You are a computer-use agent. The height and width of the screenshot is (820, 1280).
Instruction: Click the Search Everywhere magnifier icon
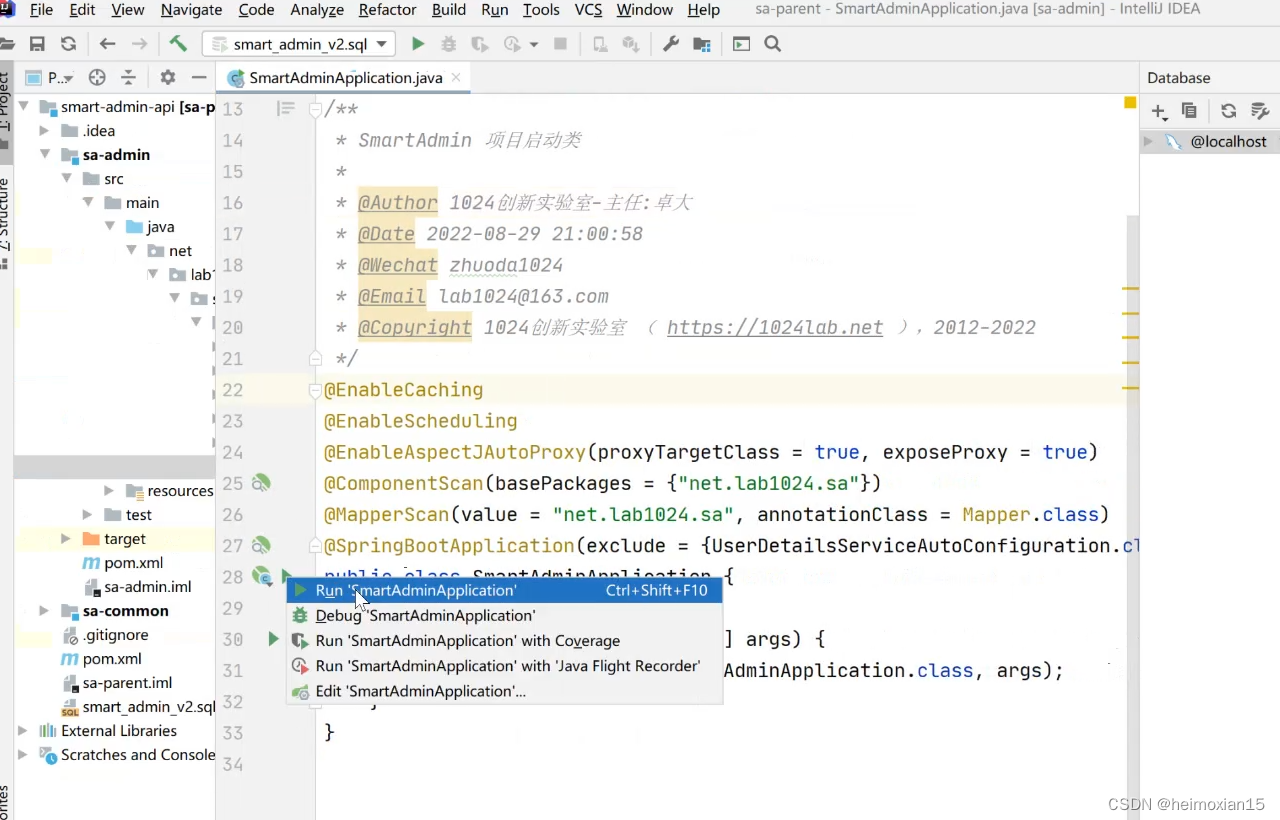click(x=772, y=44)
